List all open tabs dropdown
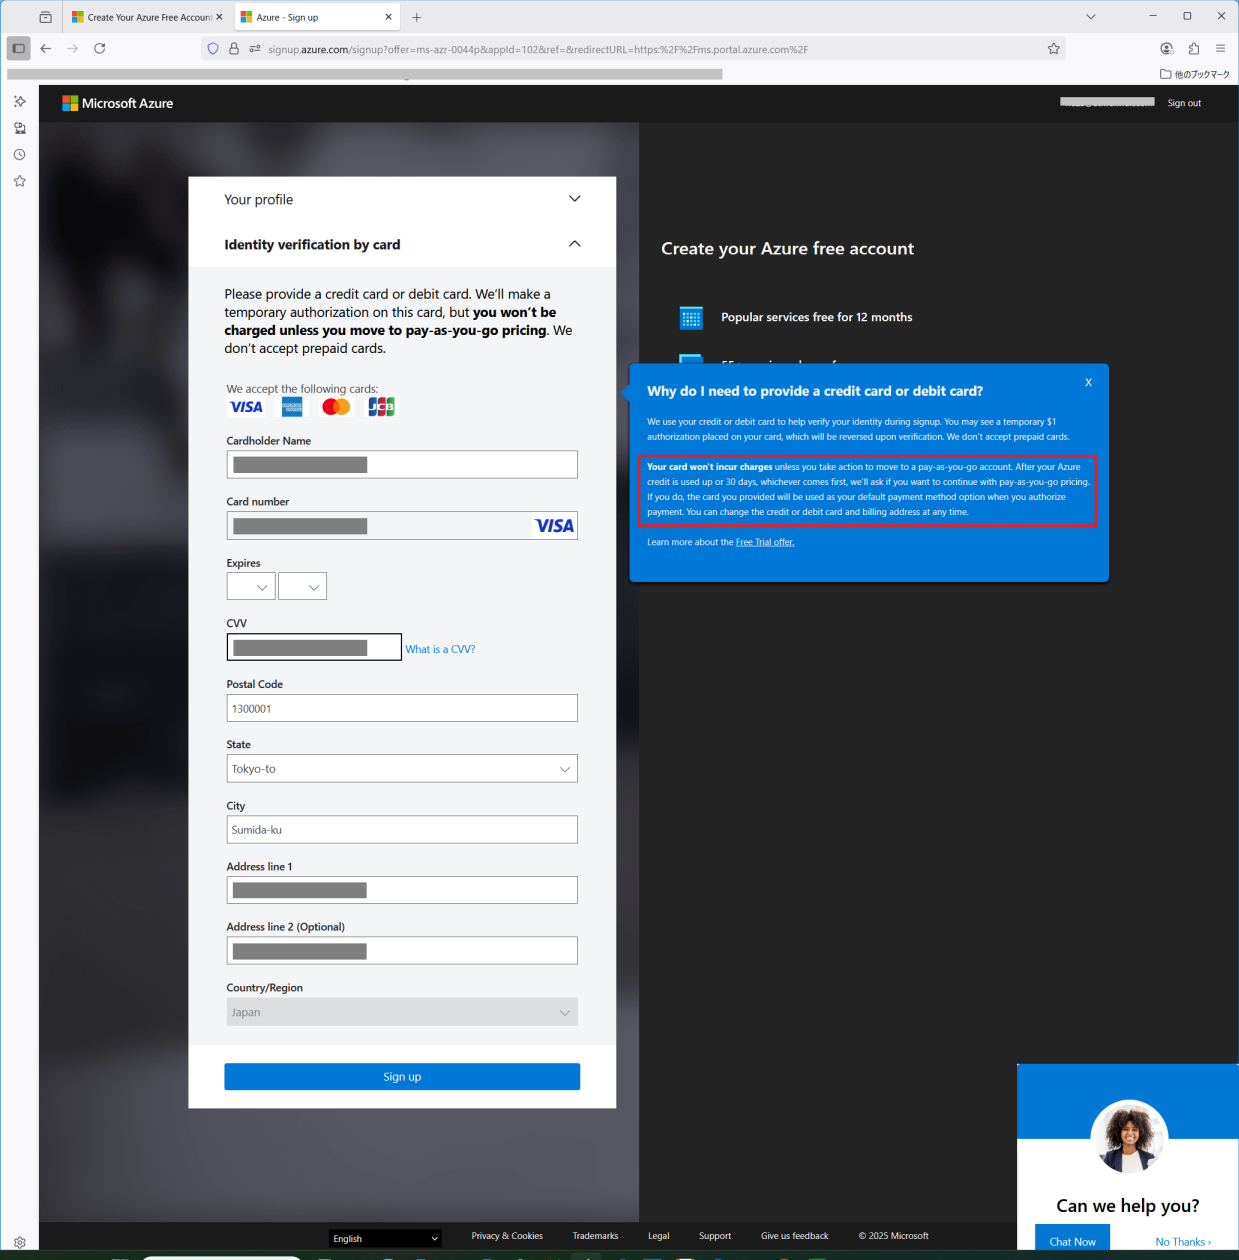 1091,17
